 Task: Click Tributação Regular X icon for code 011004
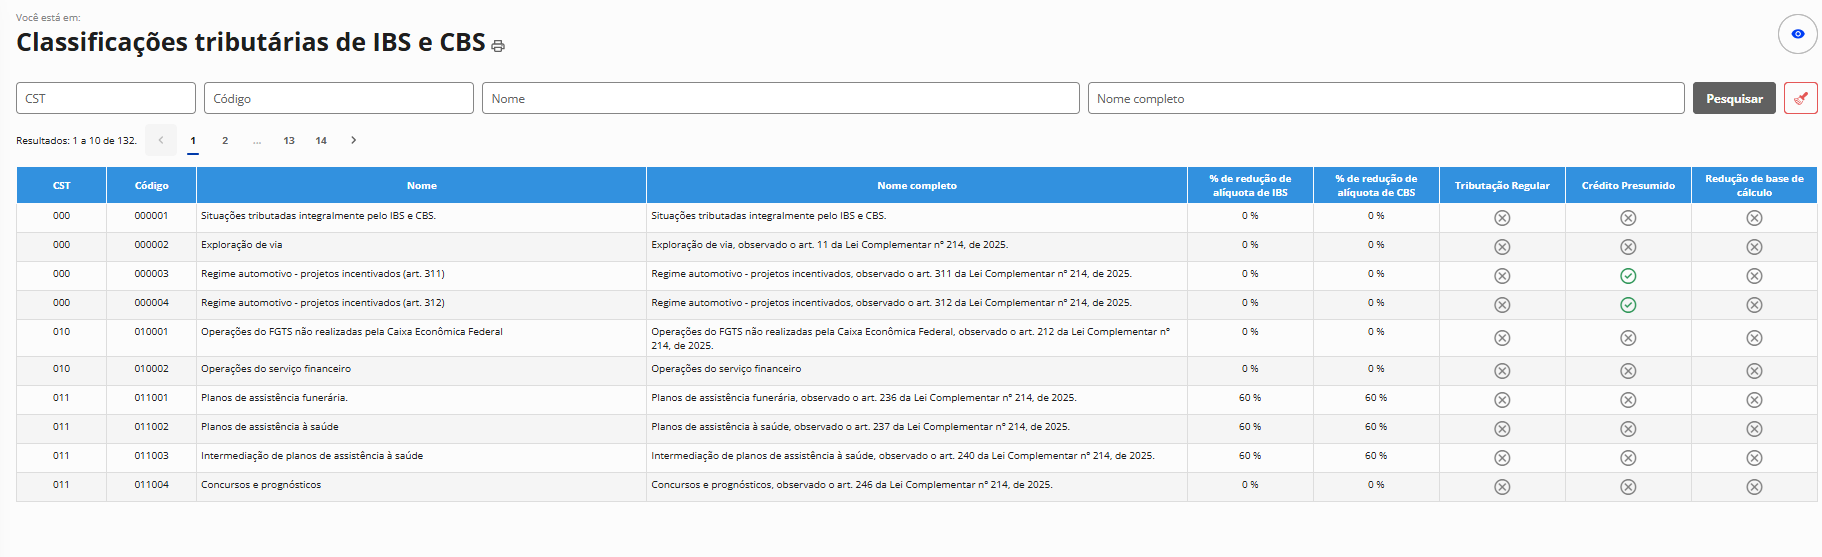pyautogui.click(x=1502, y=487)
